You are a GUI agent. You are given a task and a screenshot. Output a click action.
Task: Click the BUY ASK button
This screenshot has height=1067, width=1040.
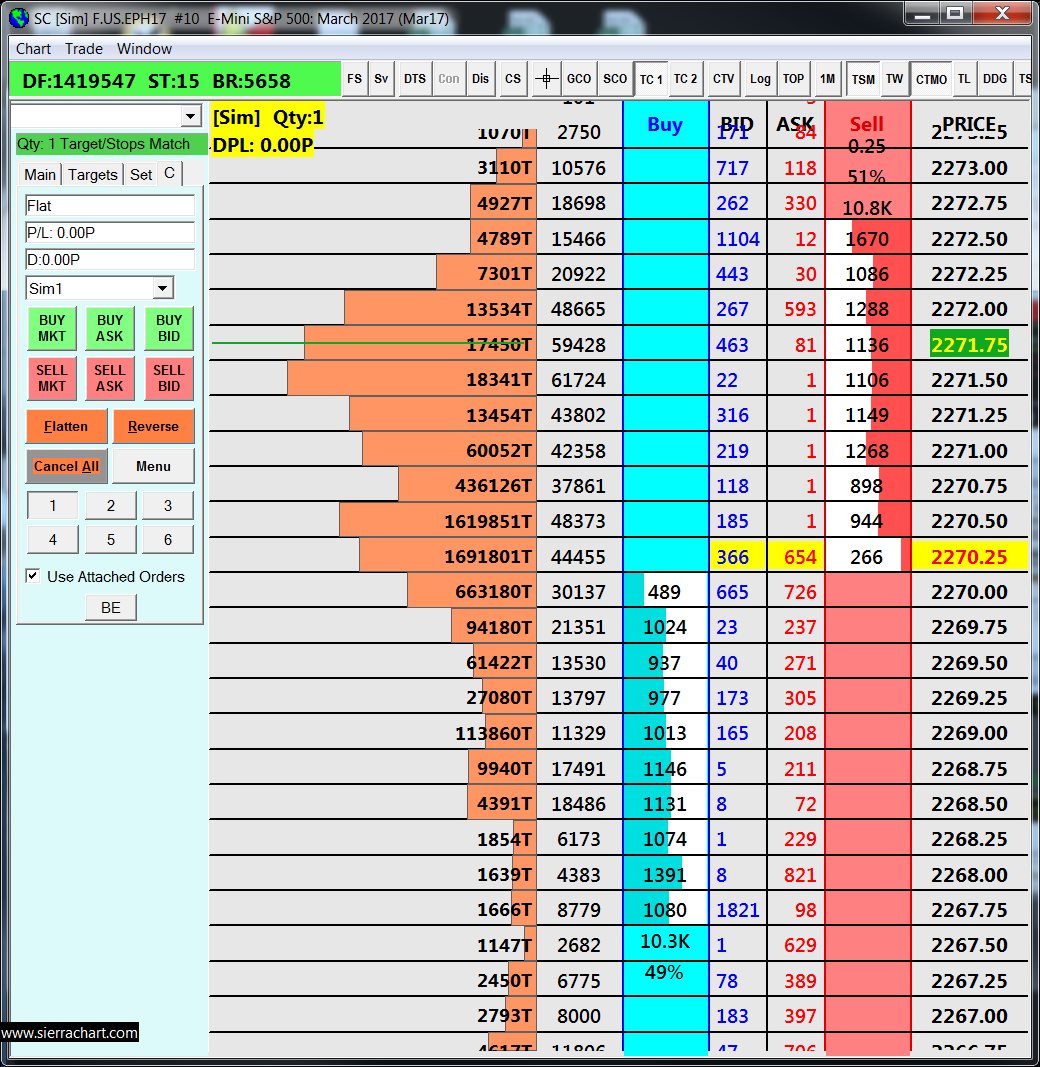coord(110,328)
